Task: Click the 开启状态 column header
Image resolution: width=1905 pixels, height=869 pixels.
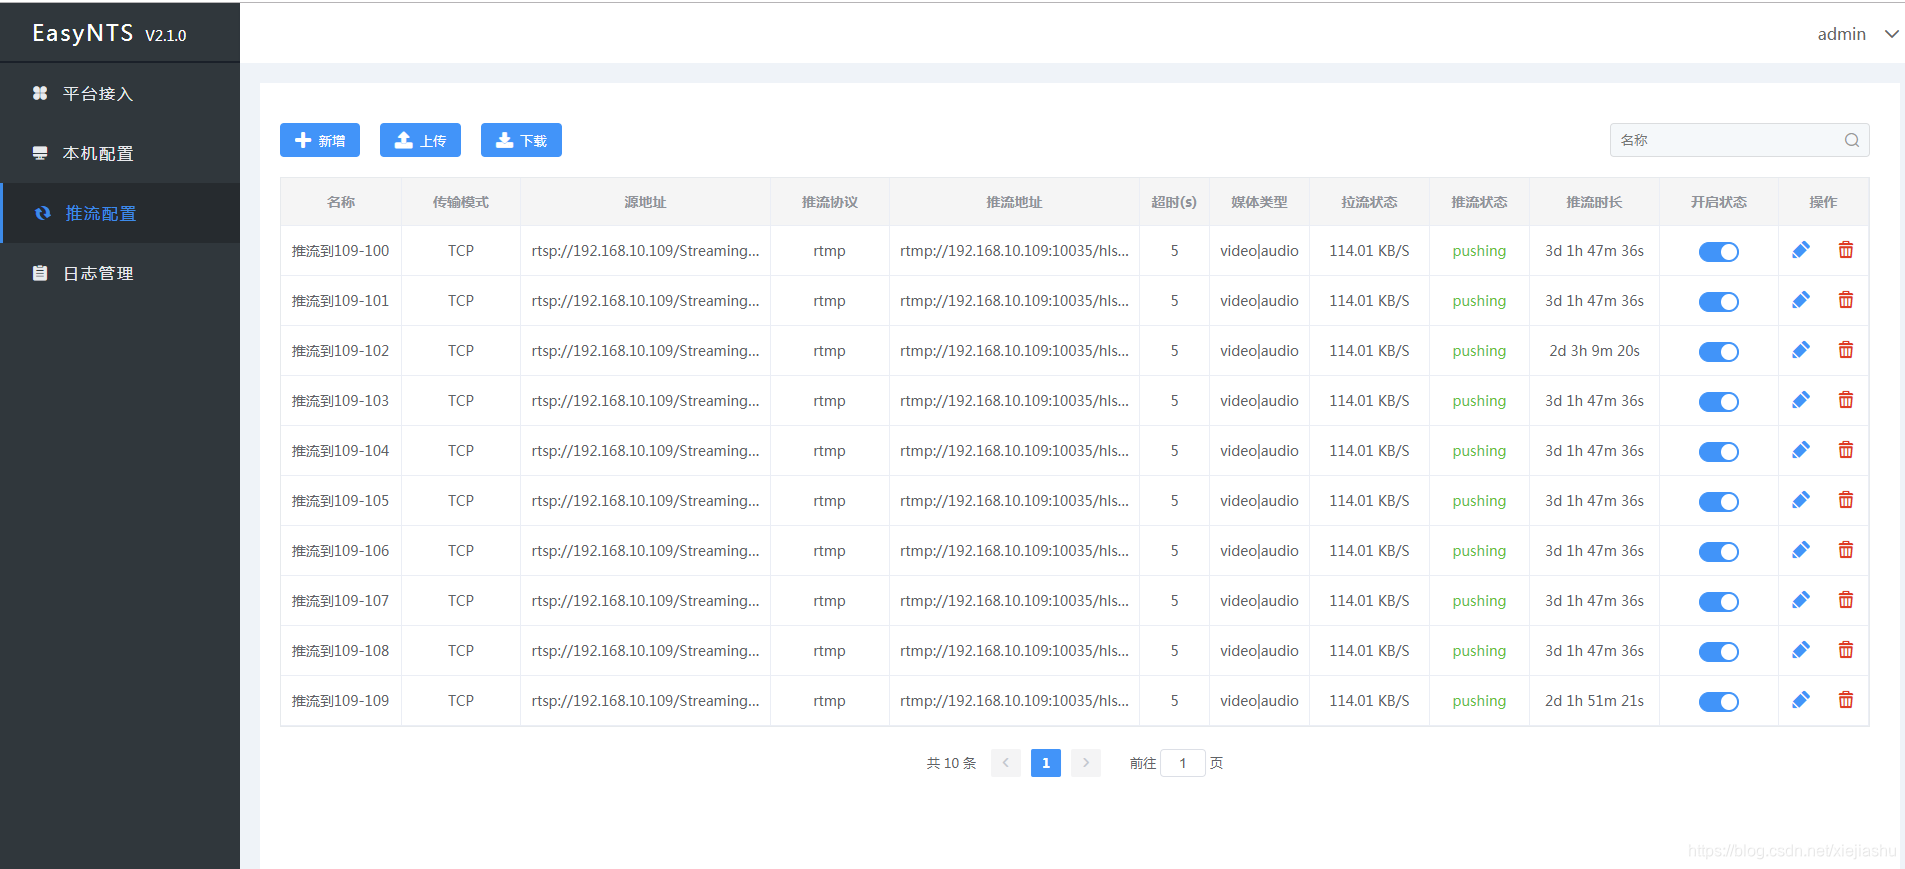Action: (1719, 202)
